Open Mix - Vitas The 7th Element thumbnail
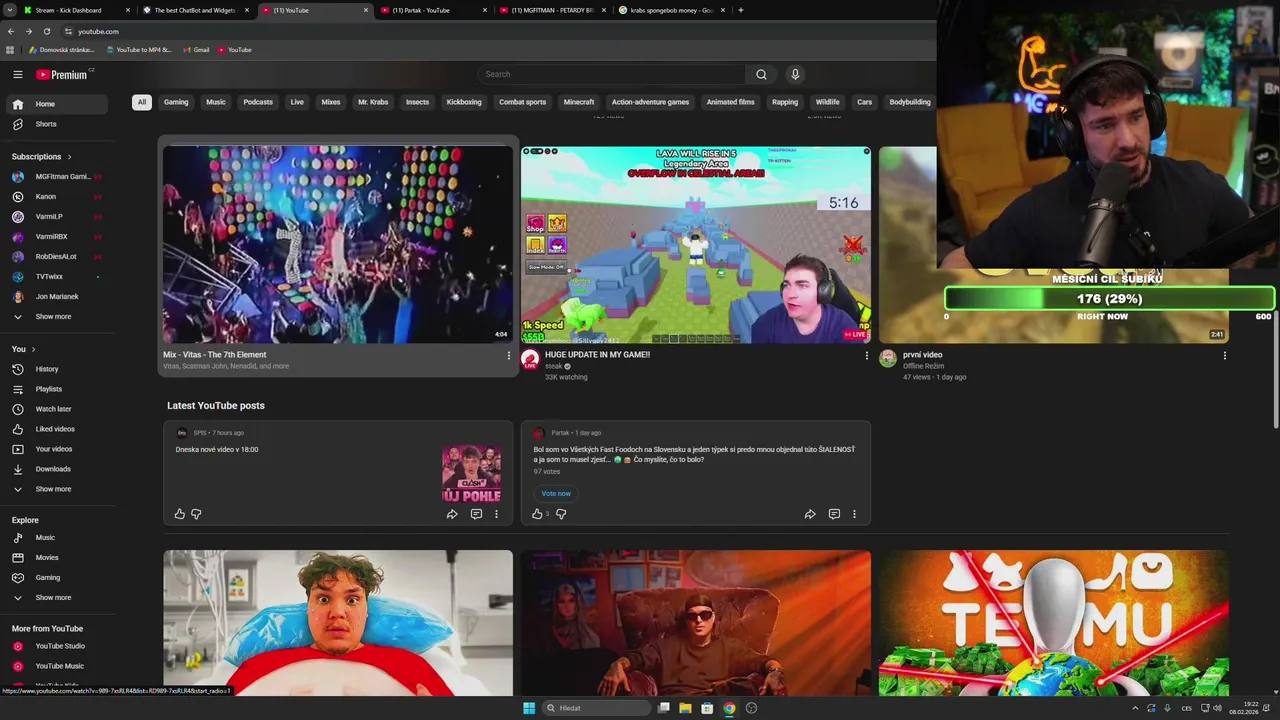The image size is (1280, 720). coord(338,245)
